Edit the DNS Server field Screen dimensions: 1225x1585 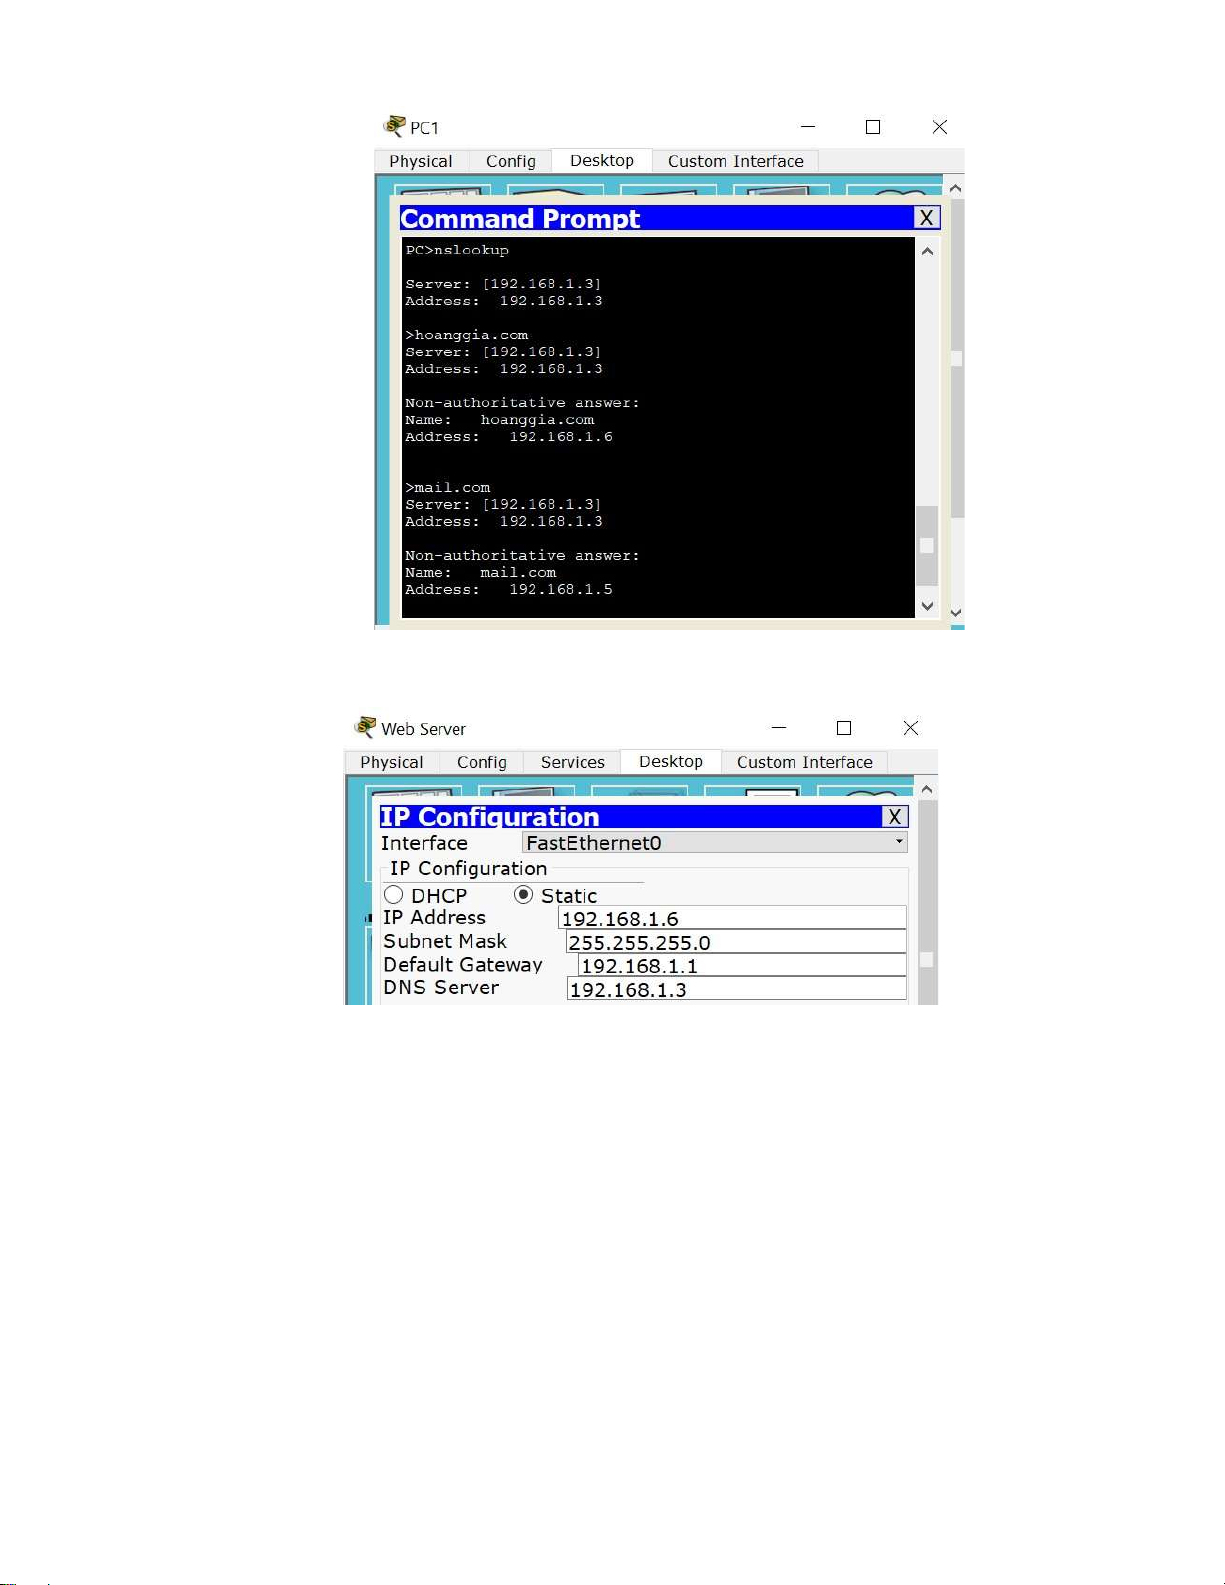click(735, 990)
